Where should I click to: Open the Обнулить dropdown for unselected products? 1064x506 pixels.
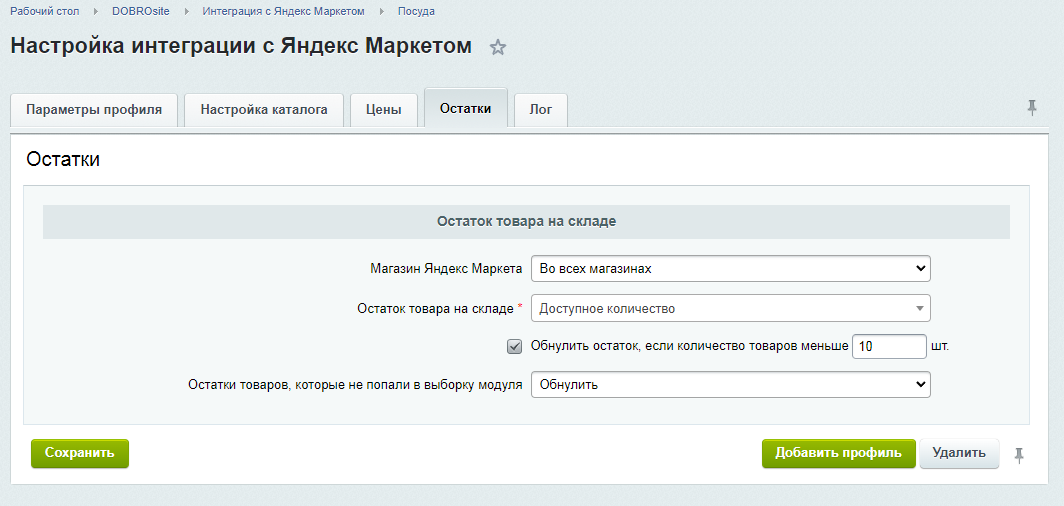(x=730, y=385)
